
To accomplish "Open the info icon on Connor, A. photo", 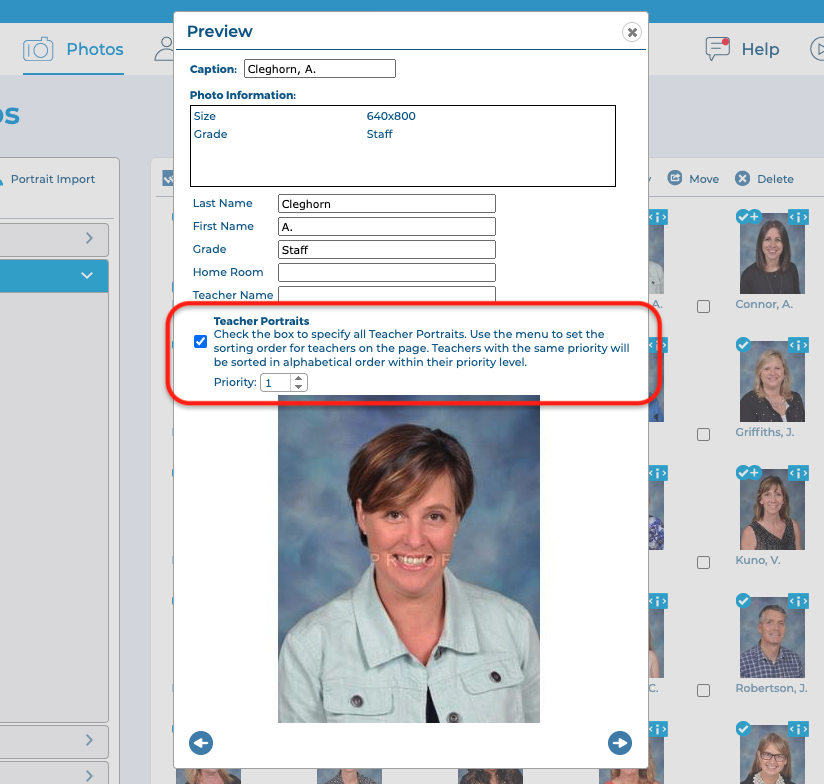I will pos(798,217).
